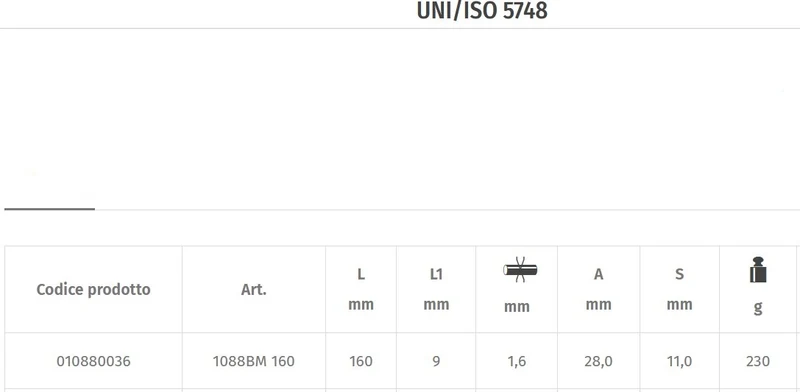Click the UNI/ISO 5748 heading
Viewport: 800px width, 392px height.
pyautogui.click(x=482, y=10)
